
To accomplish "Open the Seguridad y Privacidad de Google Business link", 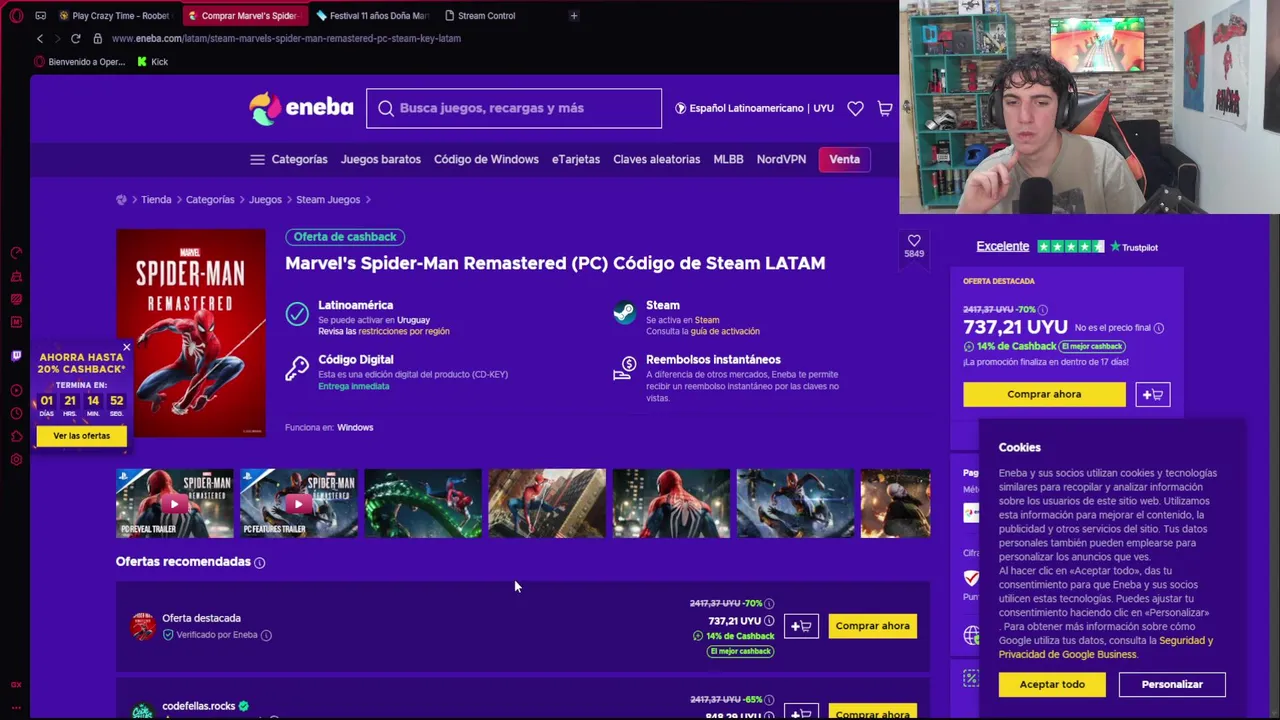I will click(x=1105, y=647).
